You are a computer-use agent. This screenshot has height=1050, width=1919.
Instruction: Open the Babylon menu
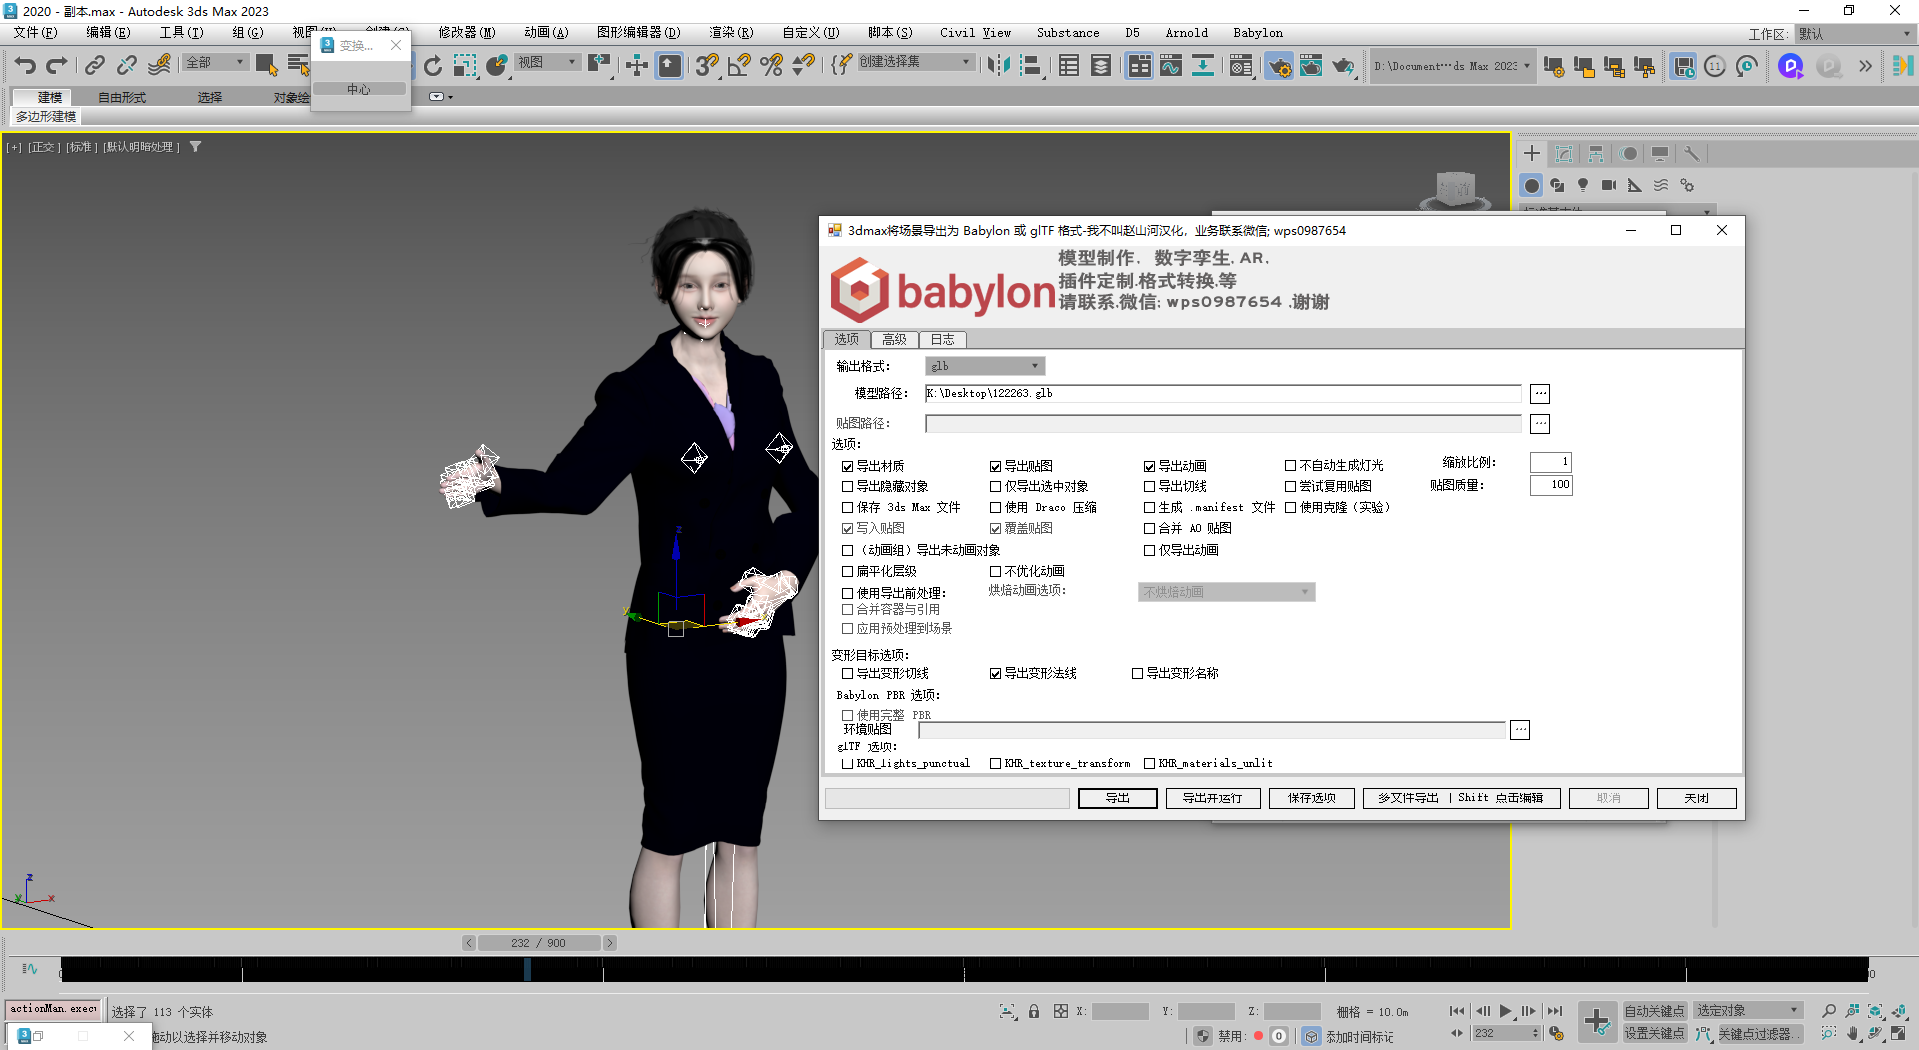[x=1258, y=33]
